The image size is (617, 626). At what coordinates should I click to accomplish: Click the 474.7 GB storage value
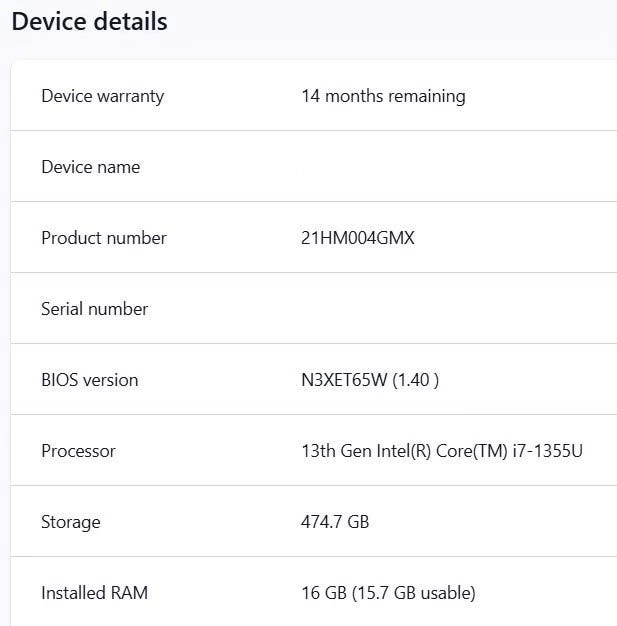click(x=335, y=522)
